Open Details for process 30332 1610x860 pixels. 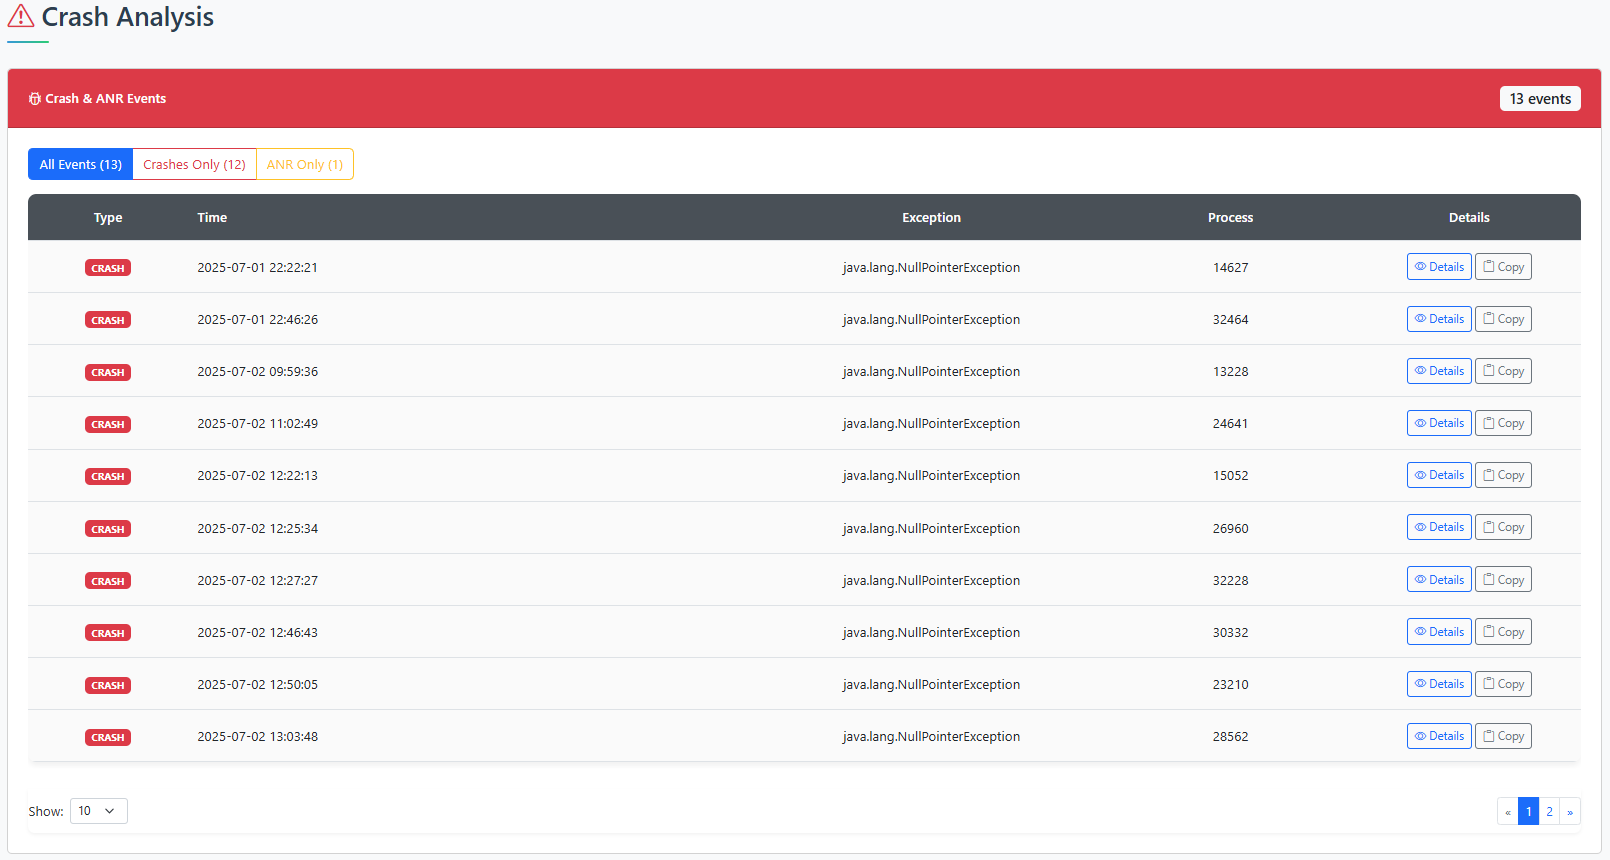point(1438,632)
